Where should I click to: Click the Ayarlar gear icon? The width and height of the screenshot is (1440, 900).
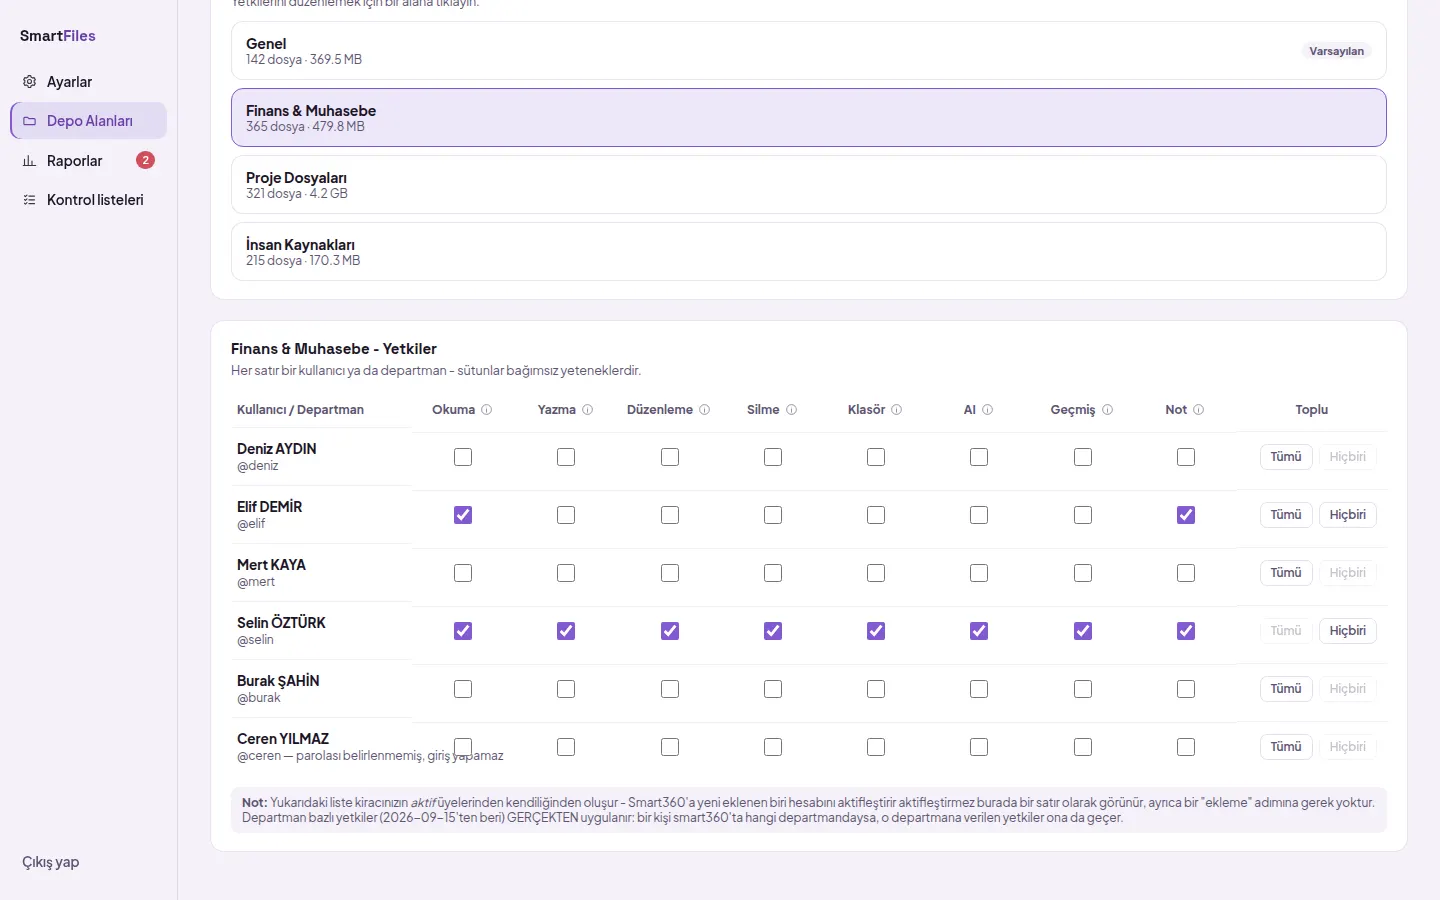point(29,82)
